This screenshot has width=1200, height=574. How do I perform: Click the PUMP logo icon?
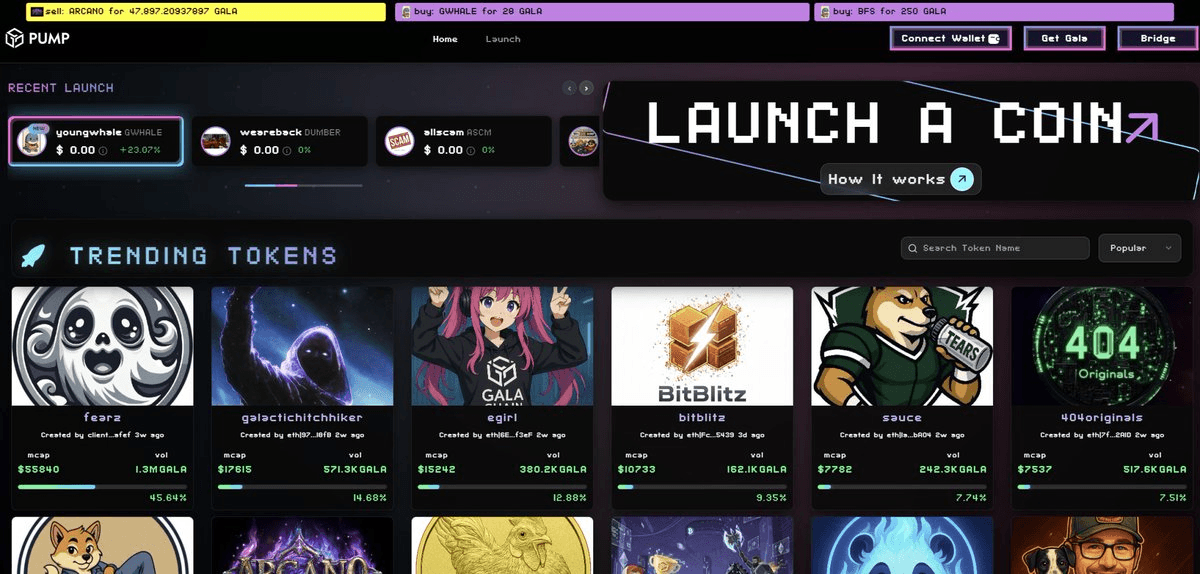[x=14, y=38]
